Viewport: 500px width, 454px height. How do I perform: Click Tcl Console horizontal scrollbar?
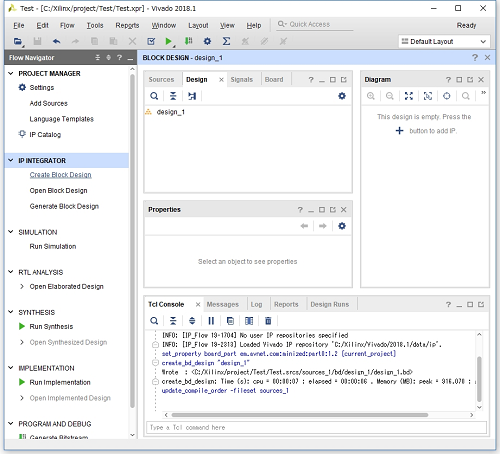coord(300,415)
